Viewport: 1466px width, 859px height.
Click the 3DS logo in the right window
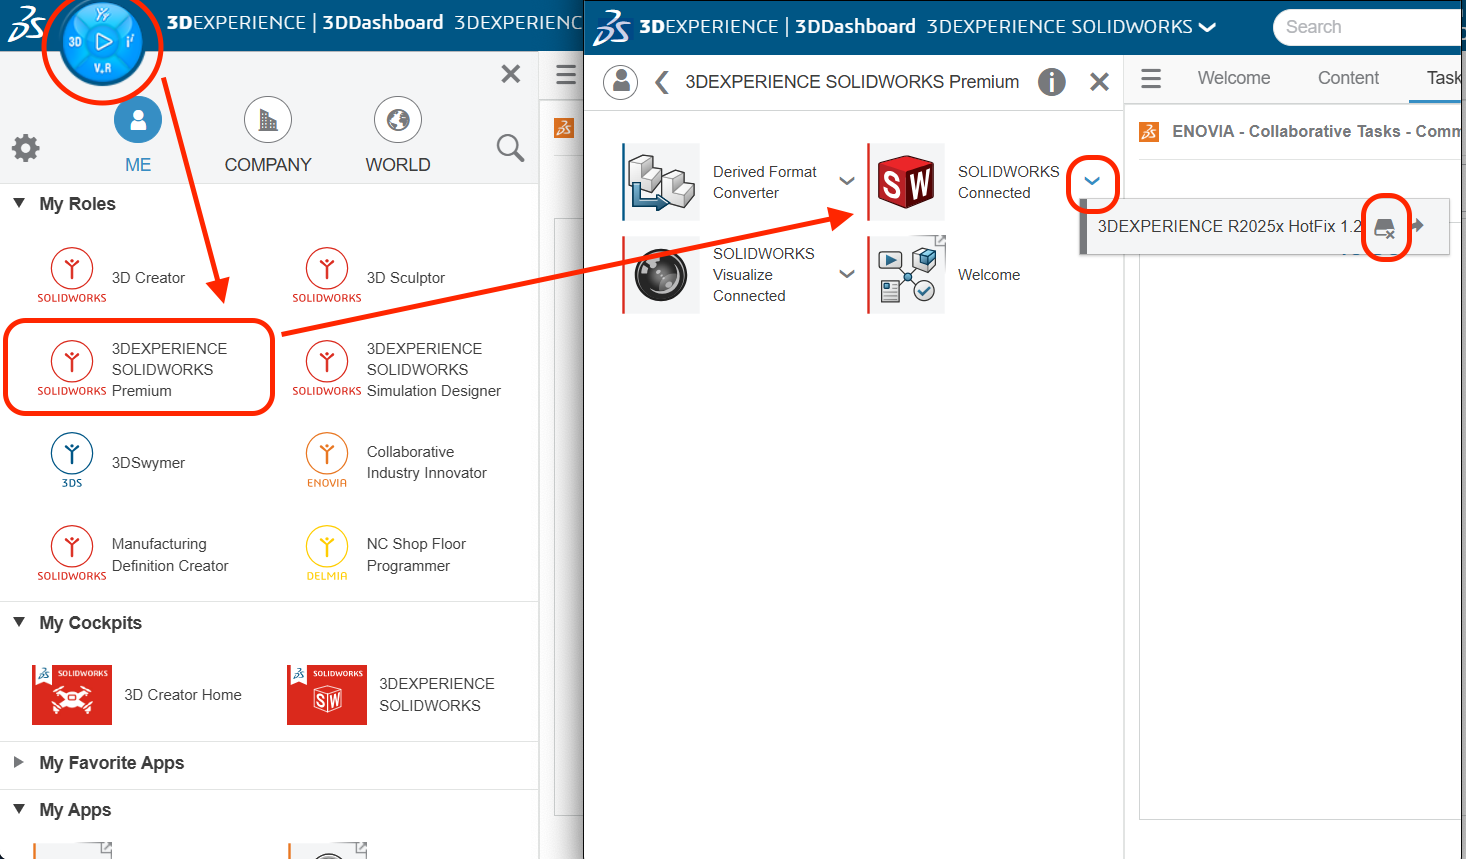point(611,27)
